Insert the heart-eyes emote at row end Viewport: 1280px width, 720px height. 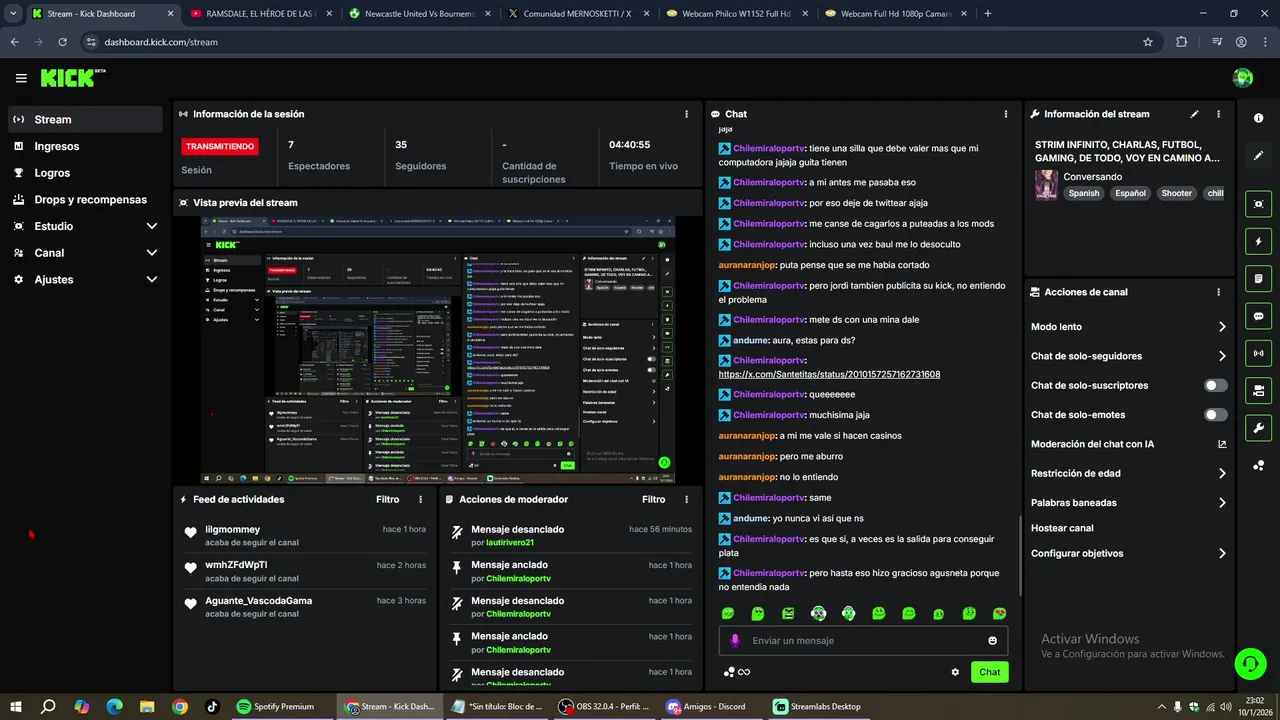999,613
